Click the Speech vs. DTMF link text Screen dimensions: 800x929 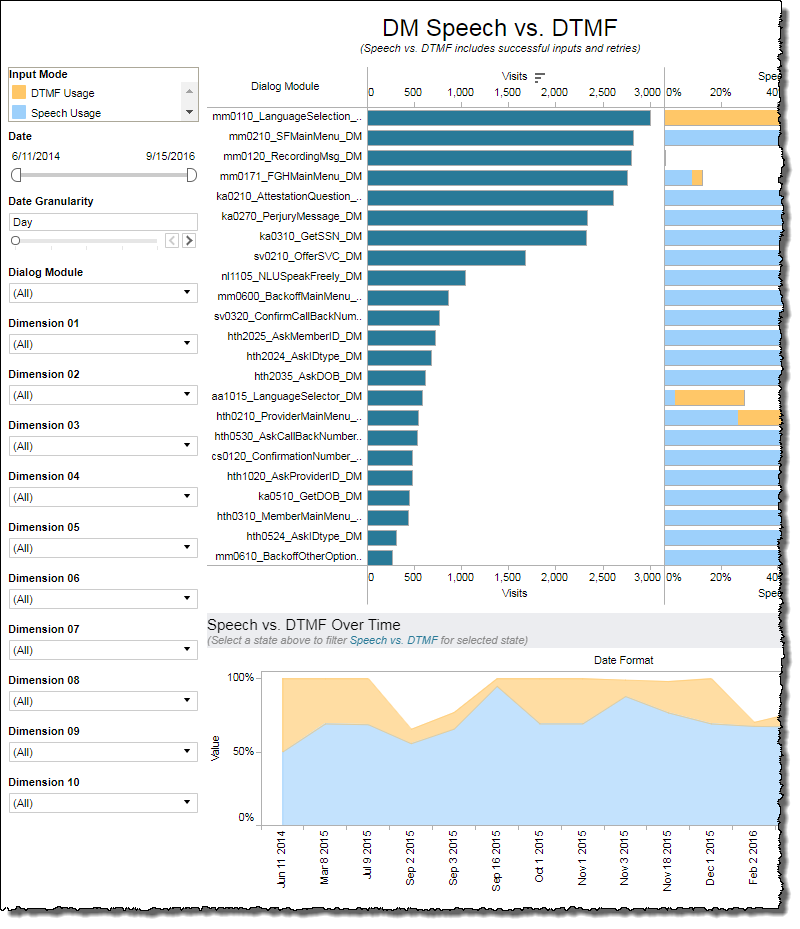[393, 640]
